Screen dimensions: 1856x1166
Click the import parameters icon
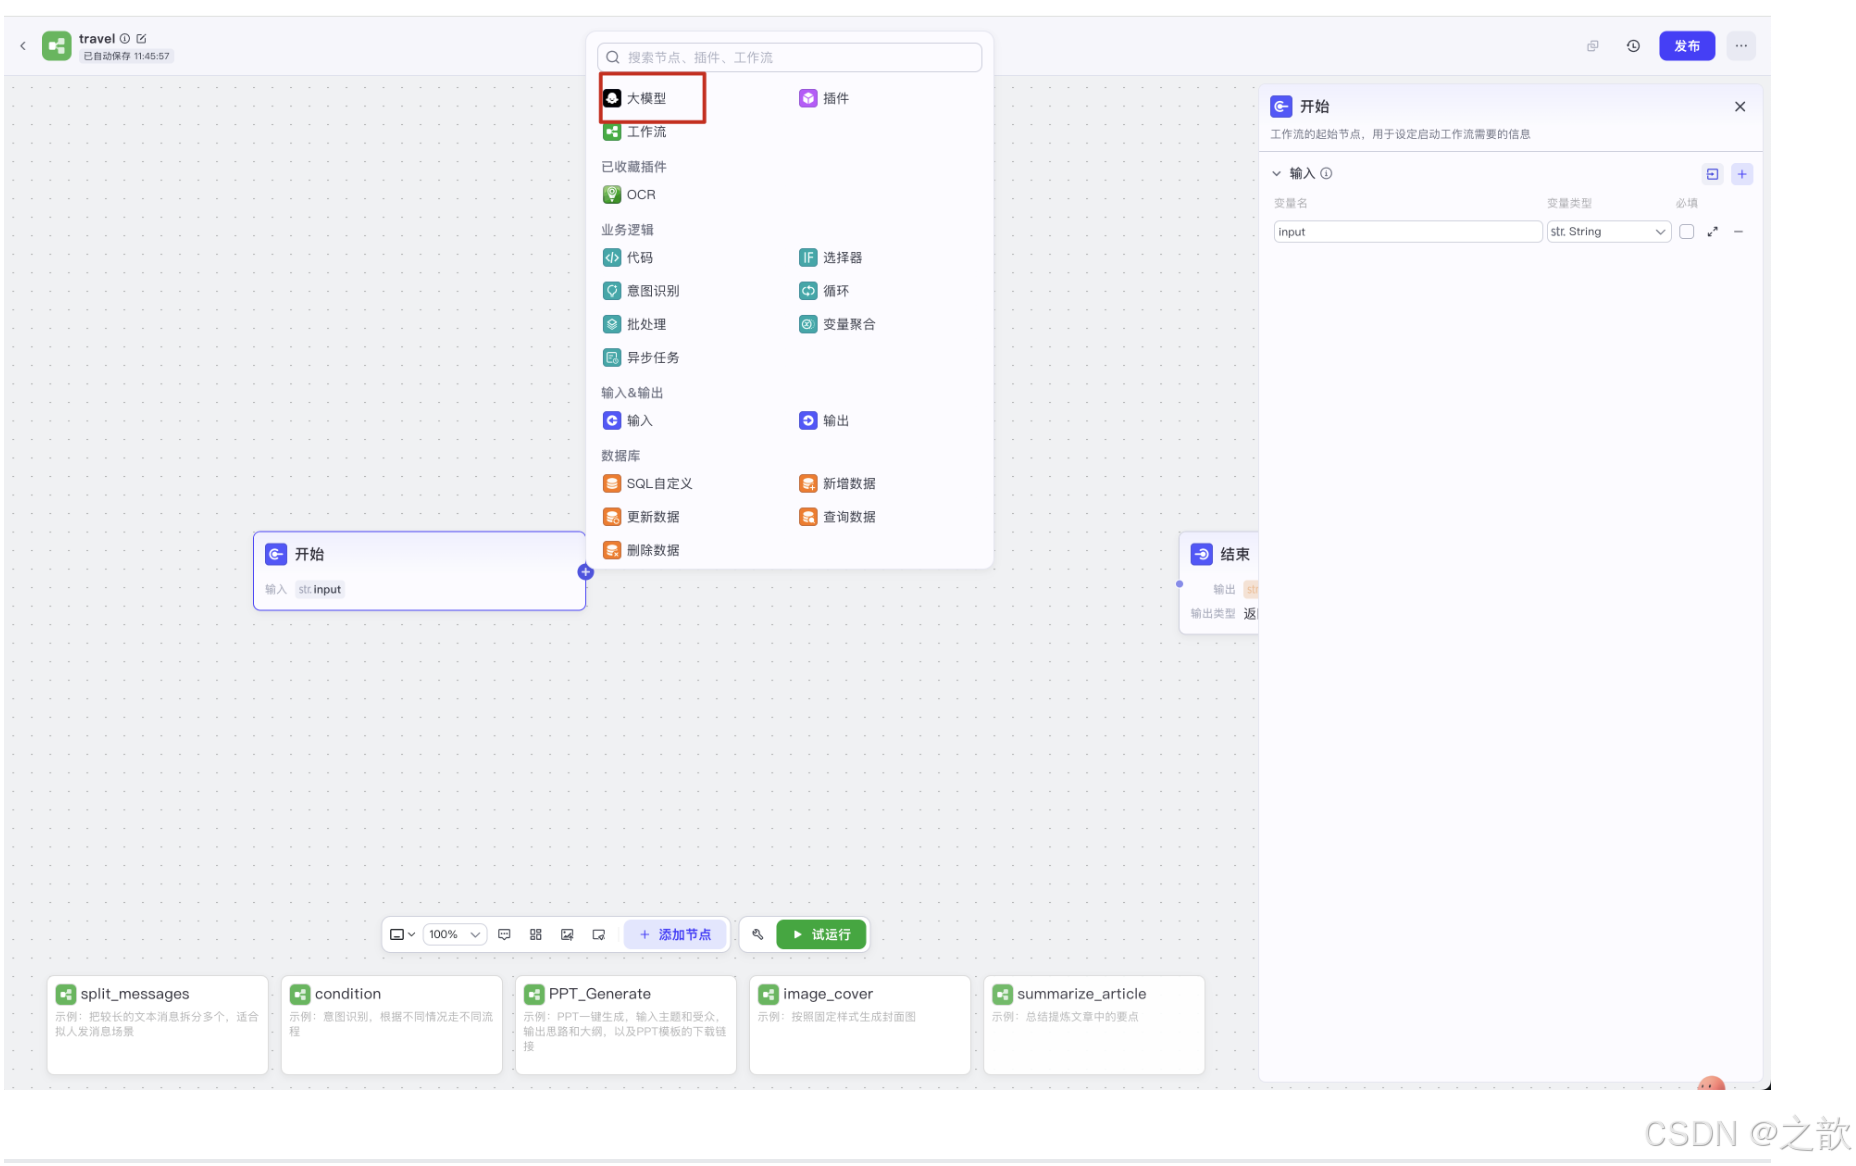[1712, 174]
